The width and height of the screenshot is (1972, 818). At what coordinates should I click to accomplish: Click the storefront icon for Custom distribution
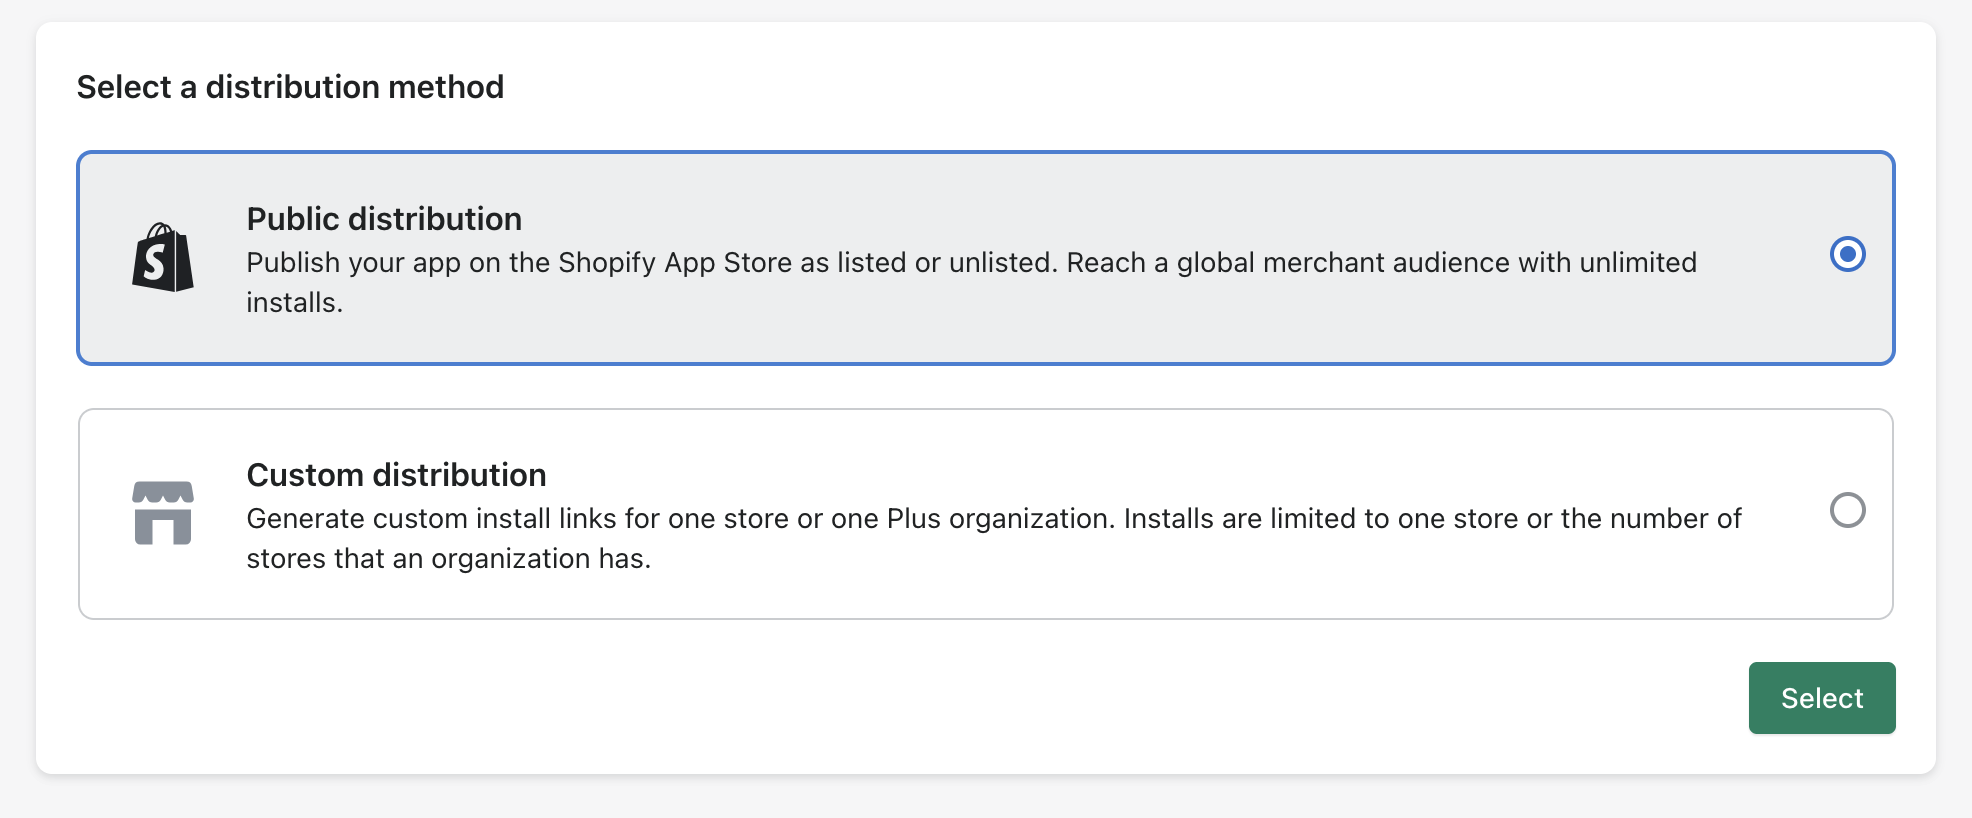(163, 513)
